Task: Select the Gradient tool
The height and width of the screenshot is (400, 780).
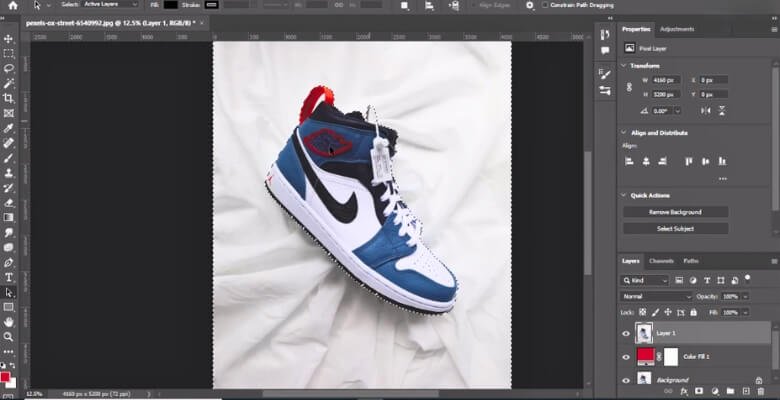Action: click(8, 217)
